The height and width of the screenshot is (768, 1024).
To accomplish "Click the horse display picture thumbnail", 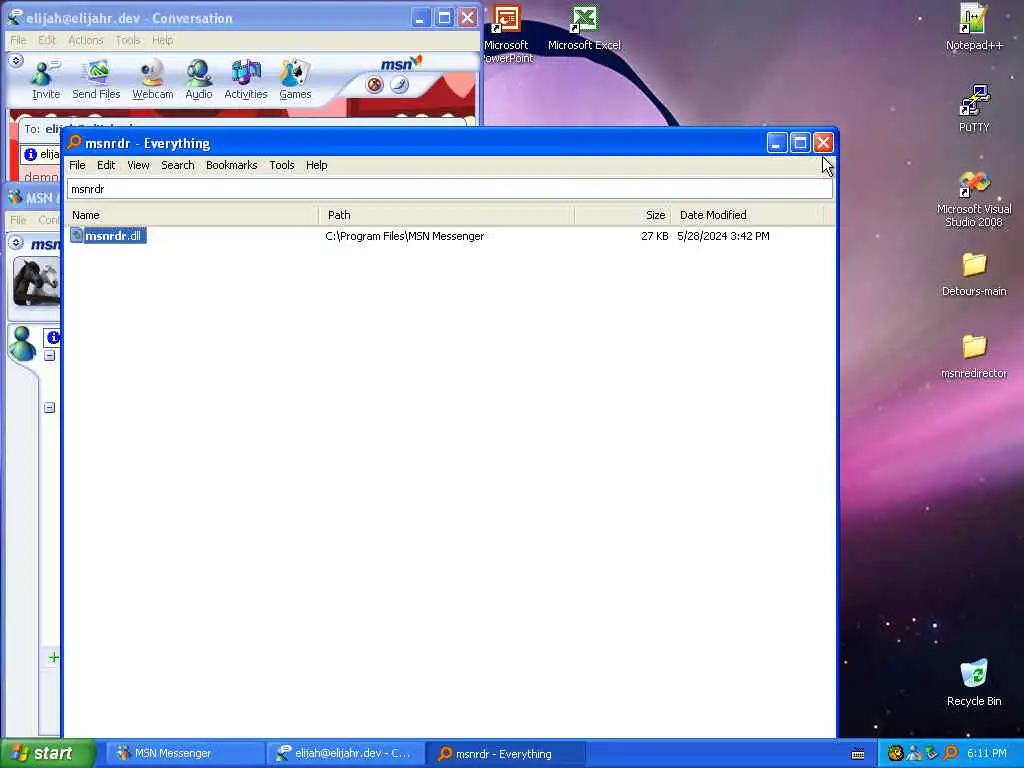I will click(37, 282).
